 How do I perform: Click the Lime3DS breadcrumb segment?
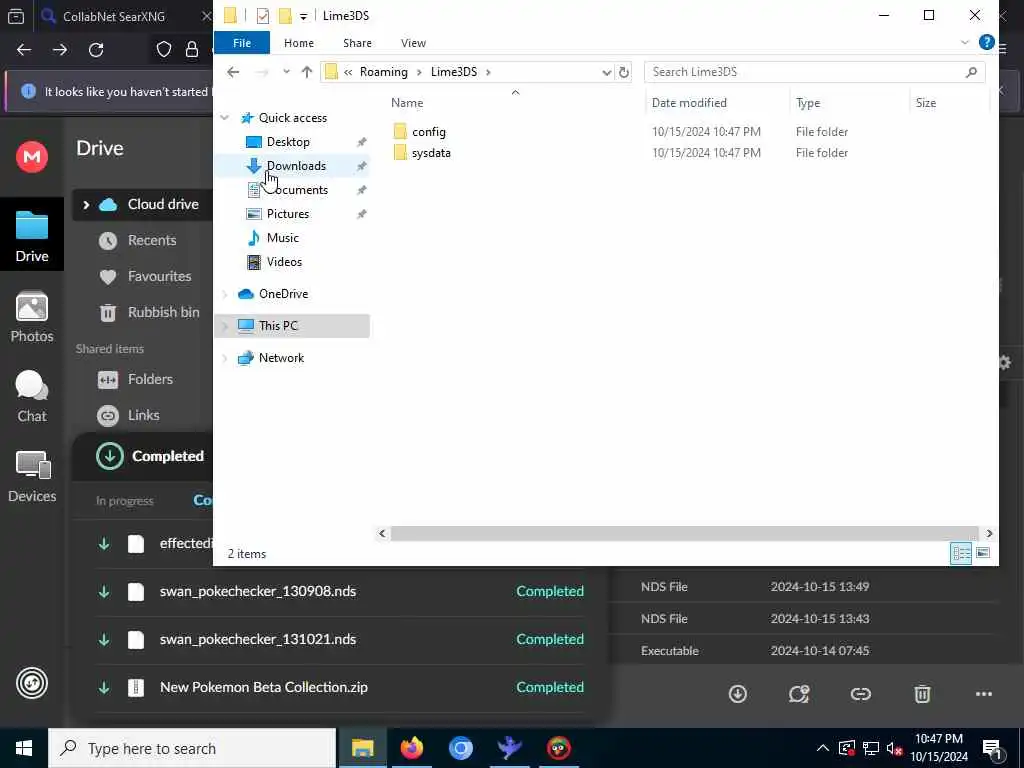pos(454,72)
